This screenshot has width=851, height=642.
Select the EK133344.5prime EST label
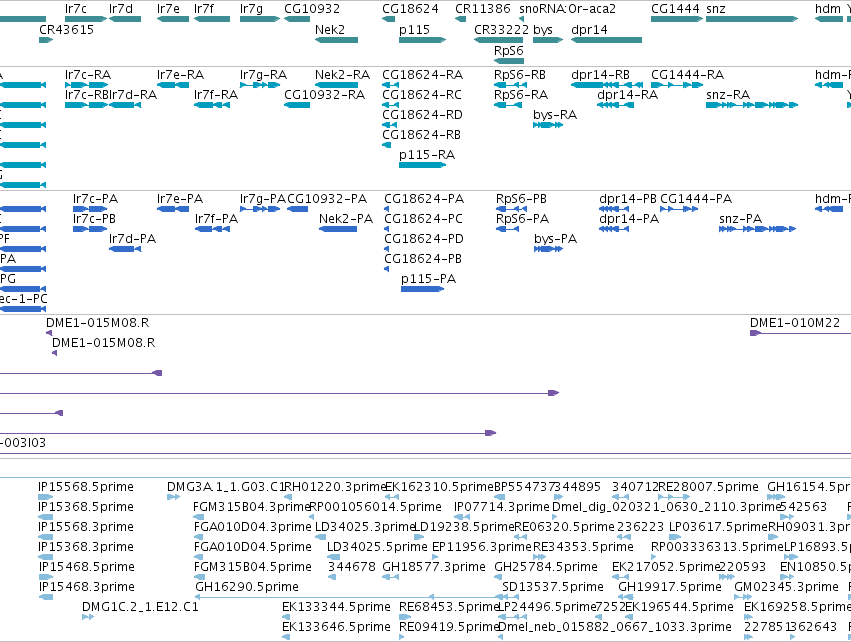[x=336, y=607]
